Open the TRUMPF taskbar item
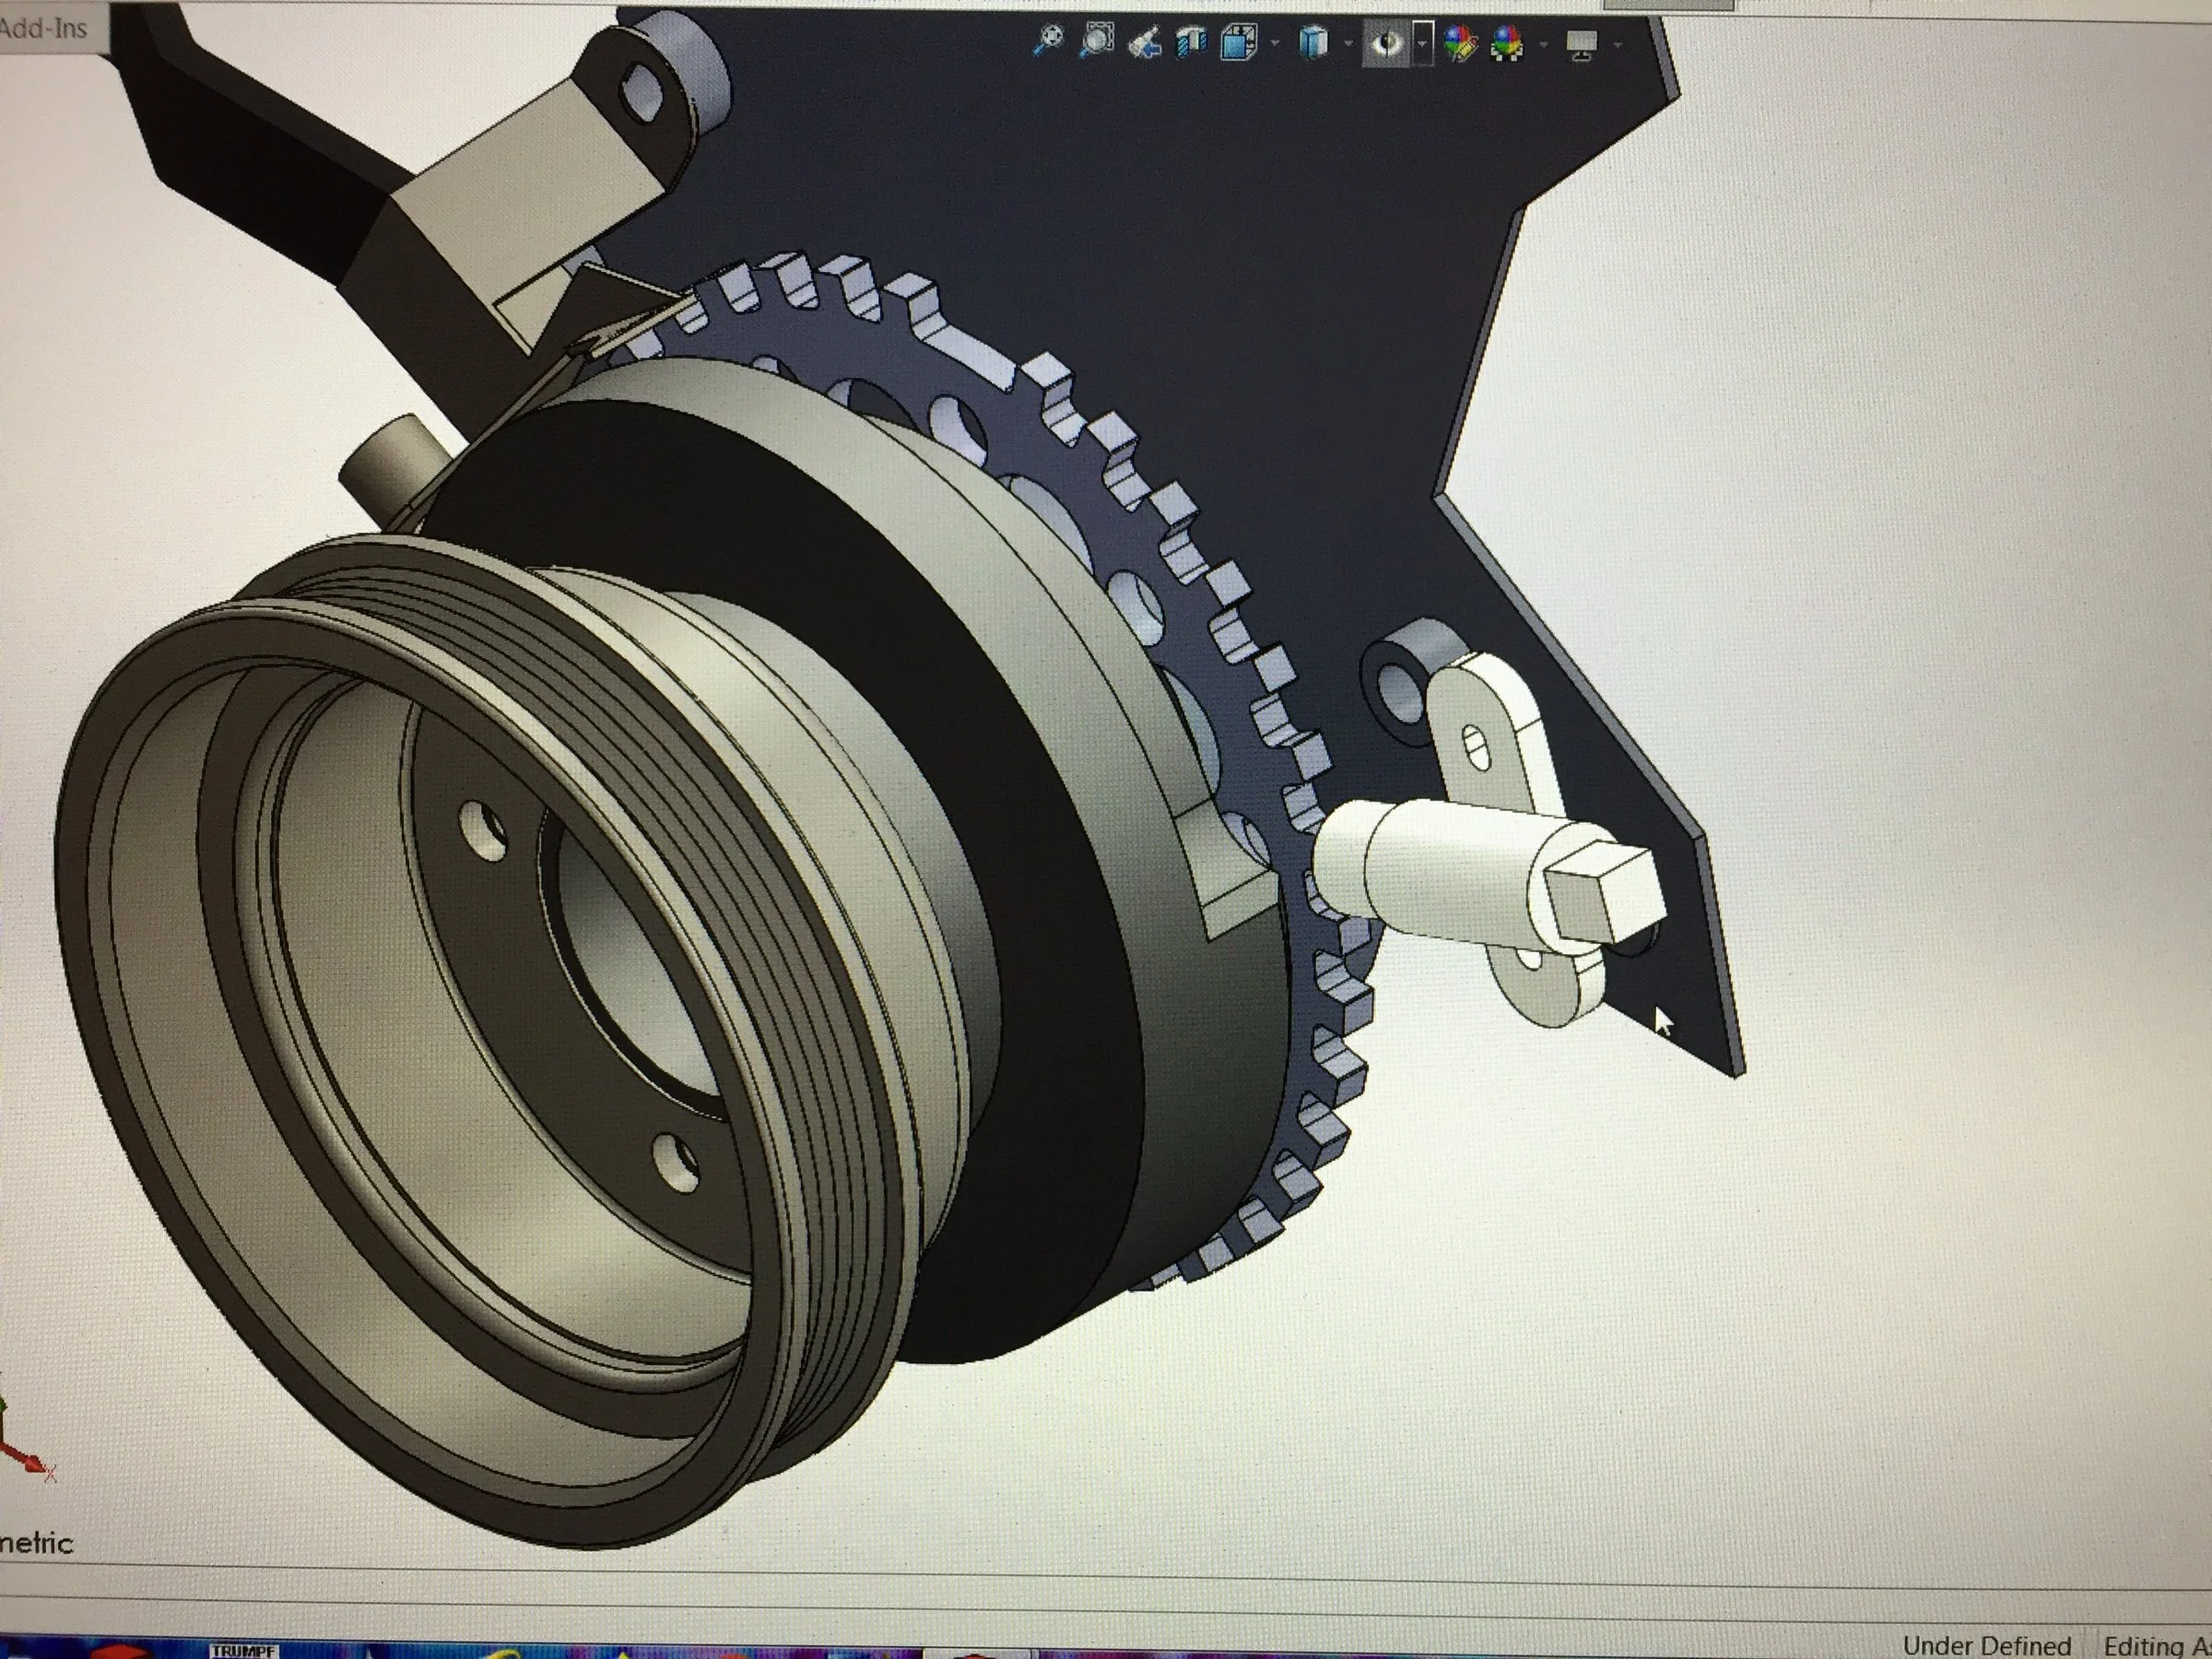Image resolution: width=2212 pixels, height=1659 pixels. [243, 1650]
